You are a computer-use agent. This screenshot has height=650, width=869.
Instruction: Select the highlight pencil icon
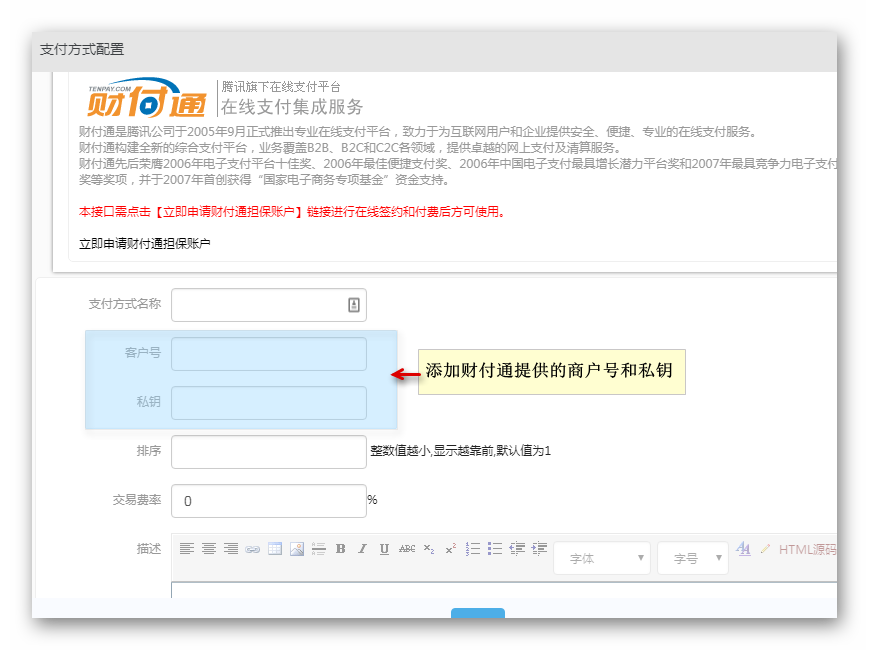(765, 549)
